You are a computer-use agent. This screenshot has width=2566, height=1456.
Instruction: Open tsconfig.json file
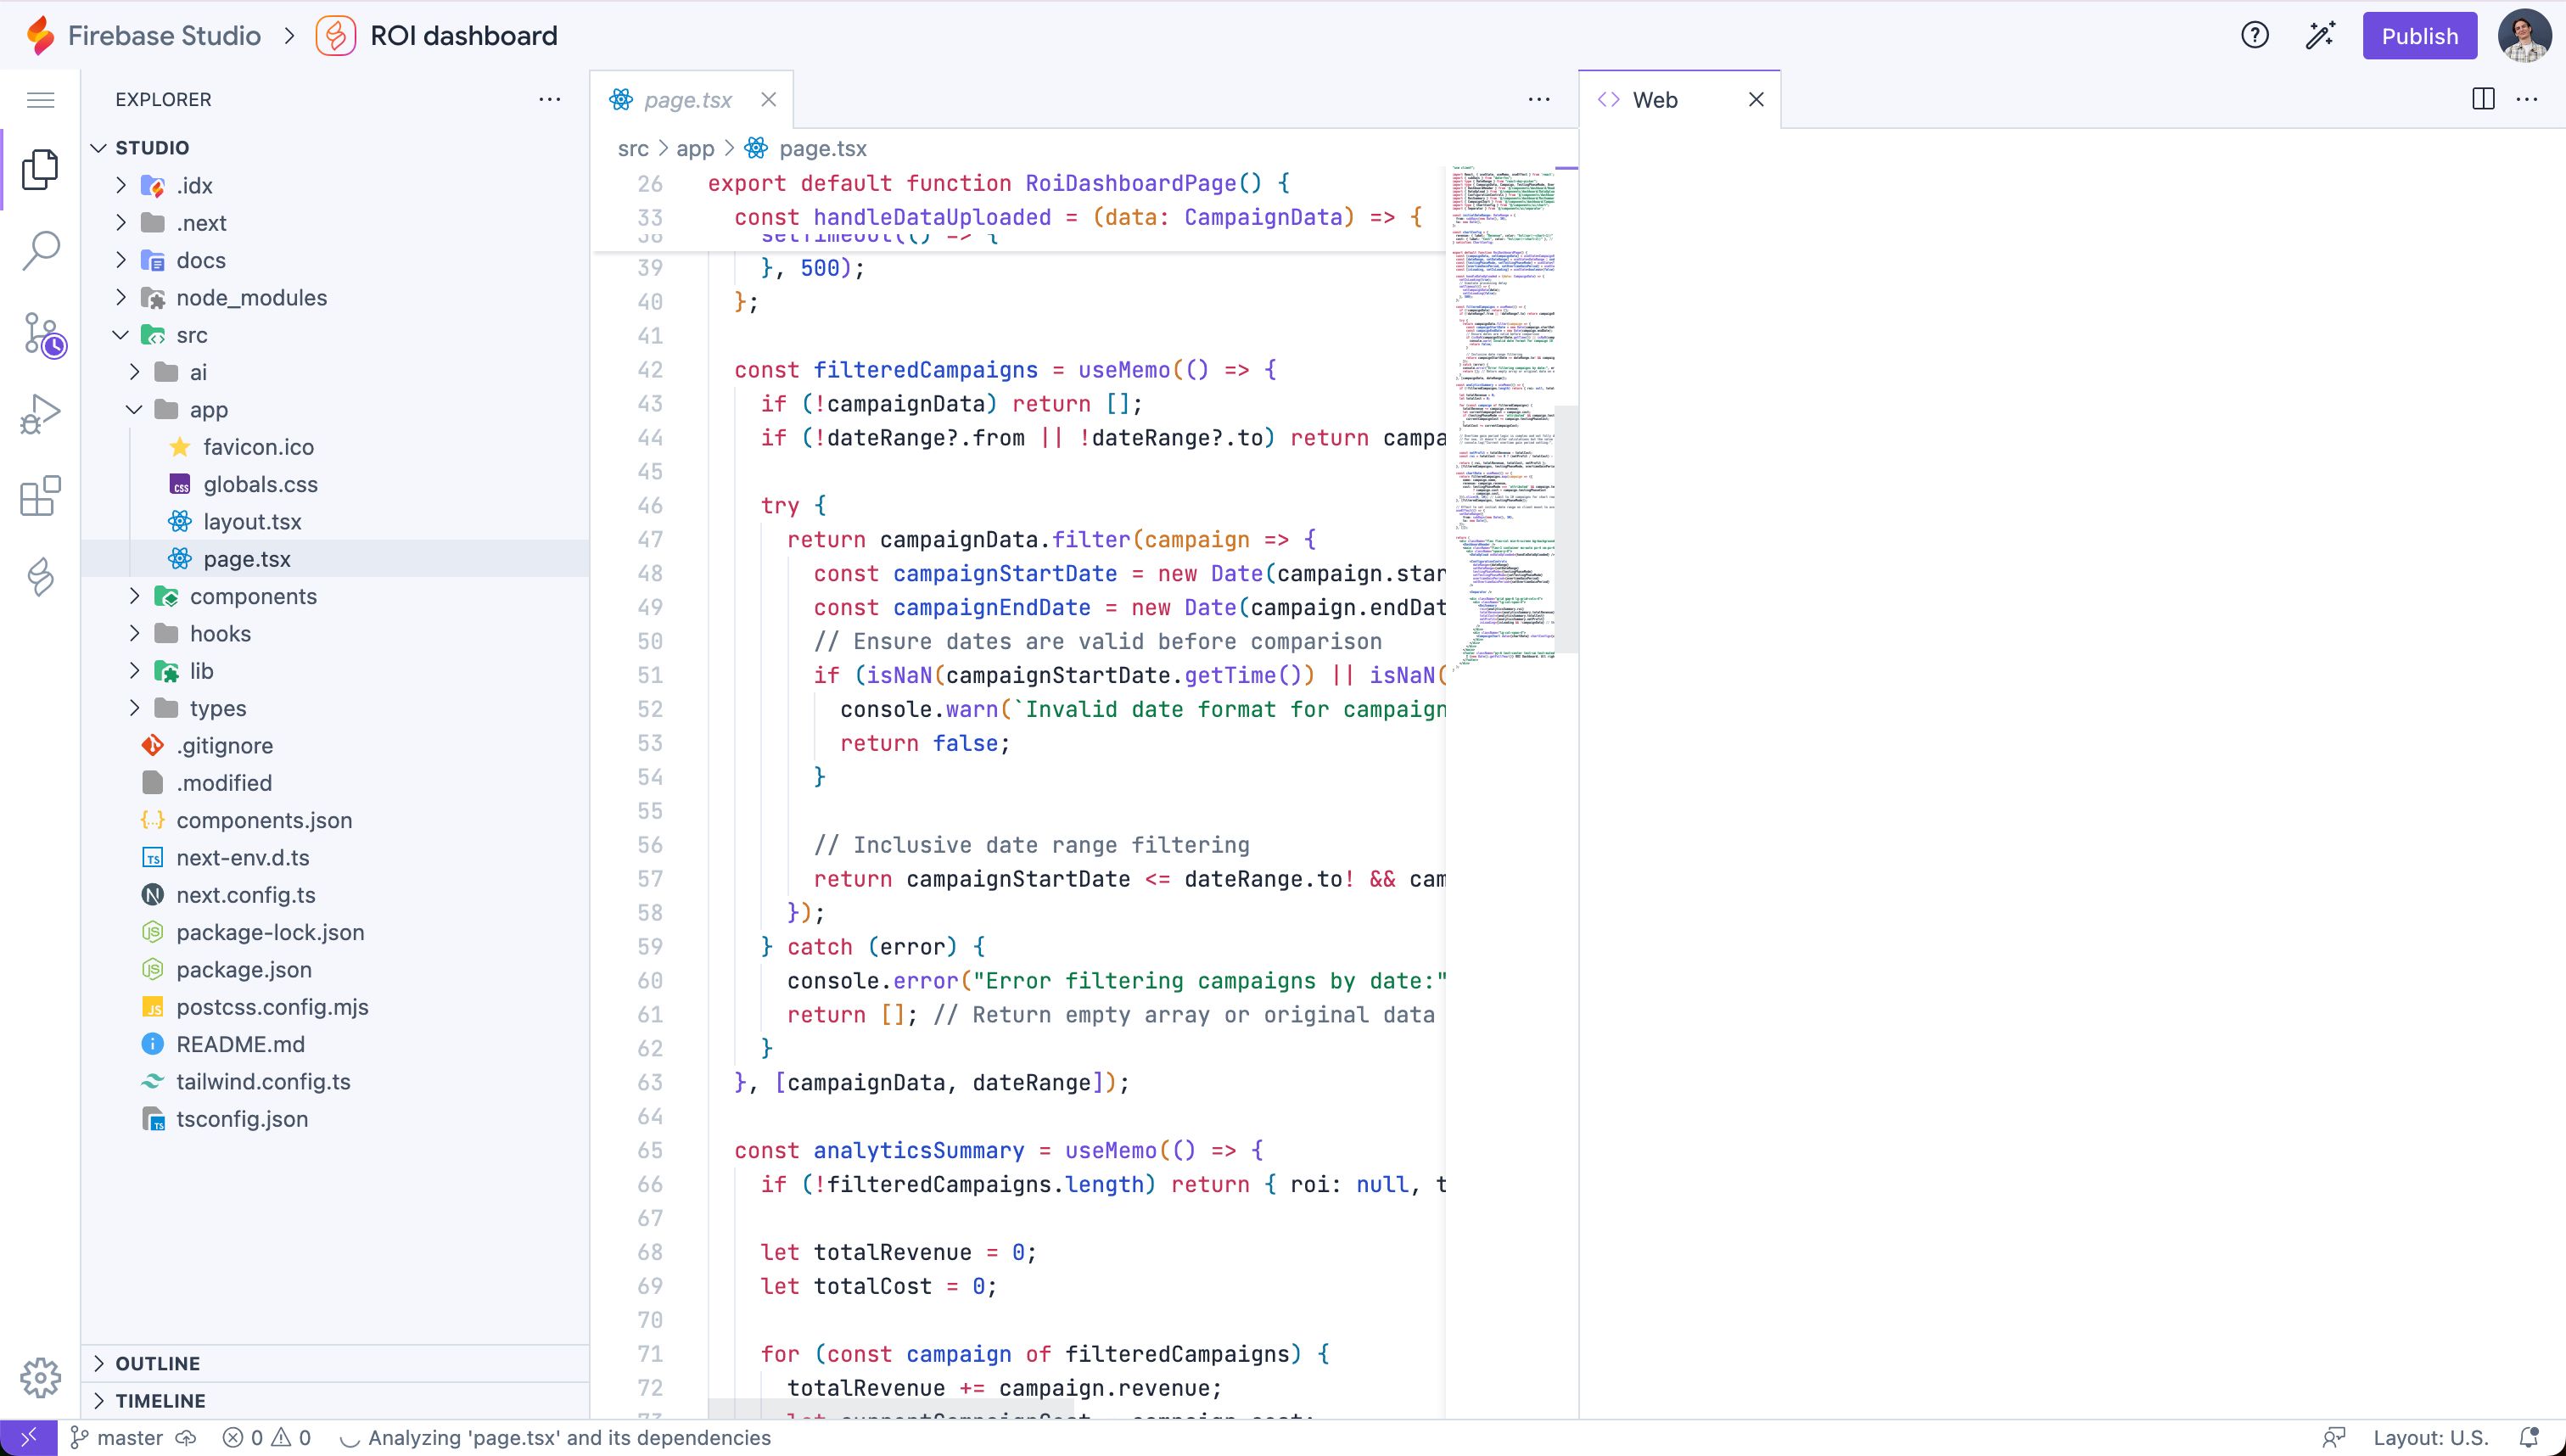tap(335, 1119)
